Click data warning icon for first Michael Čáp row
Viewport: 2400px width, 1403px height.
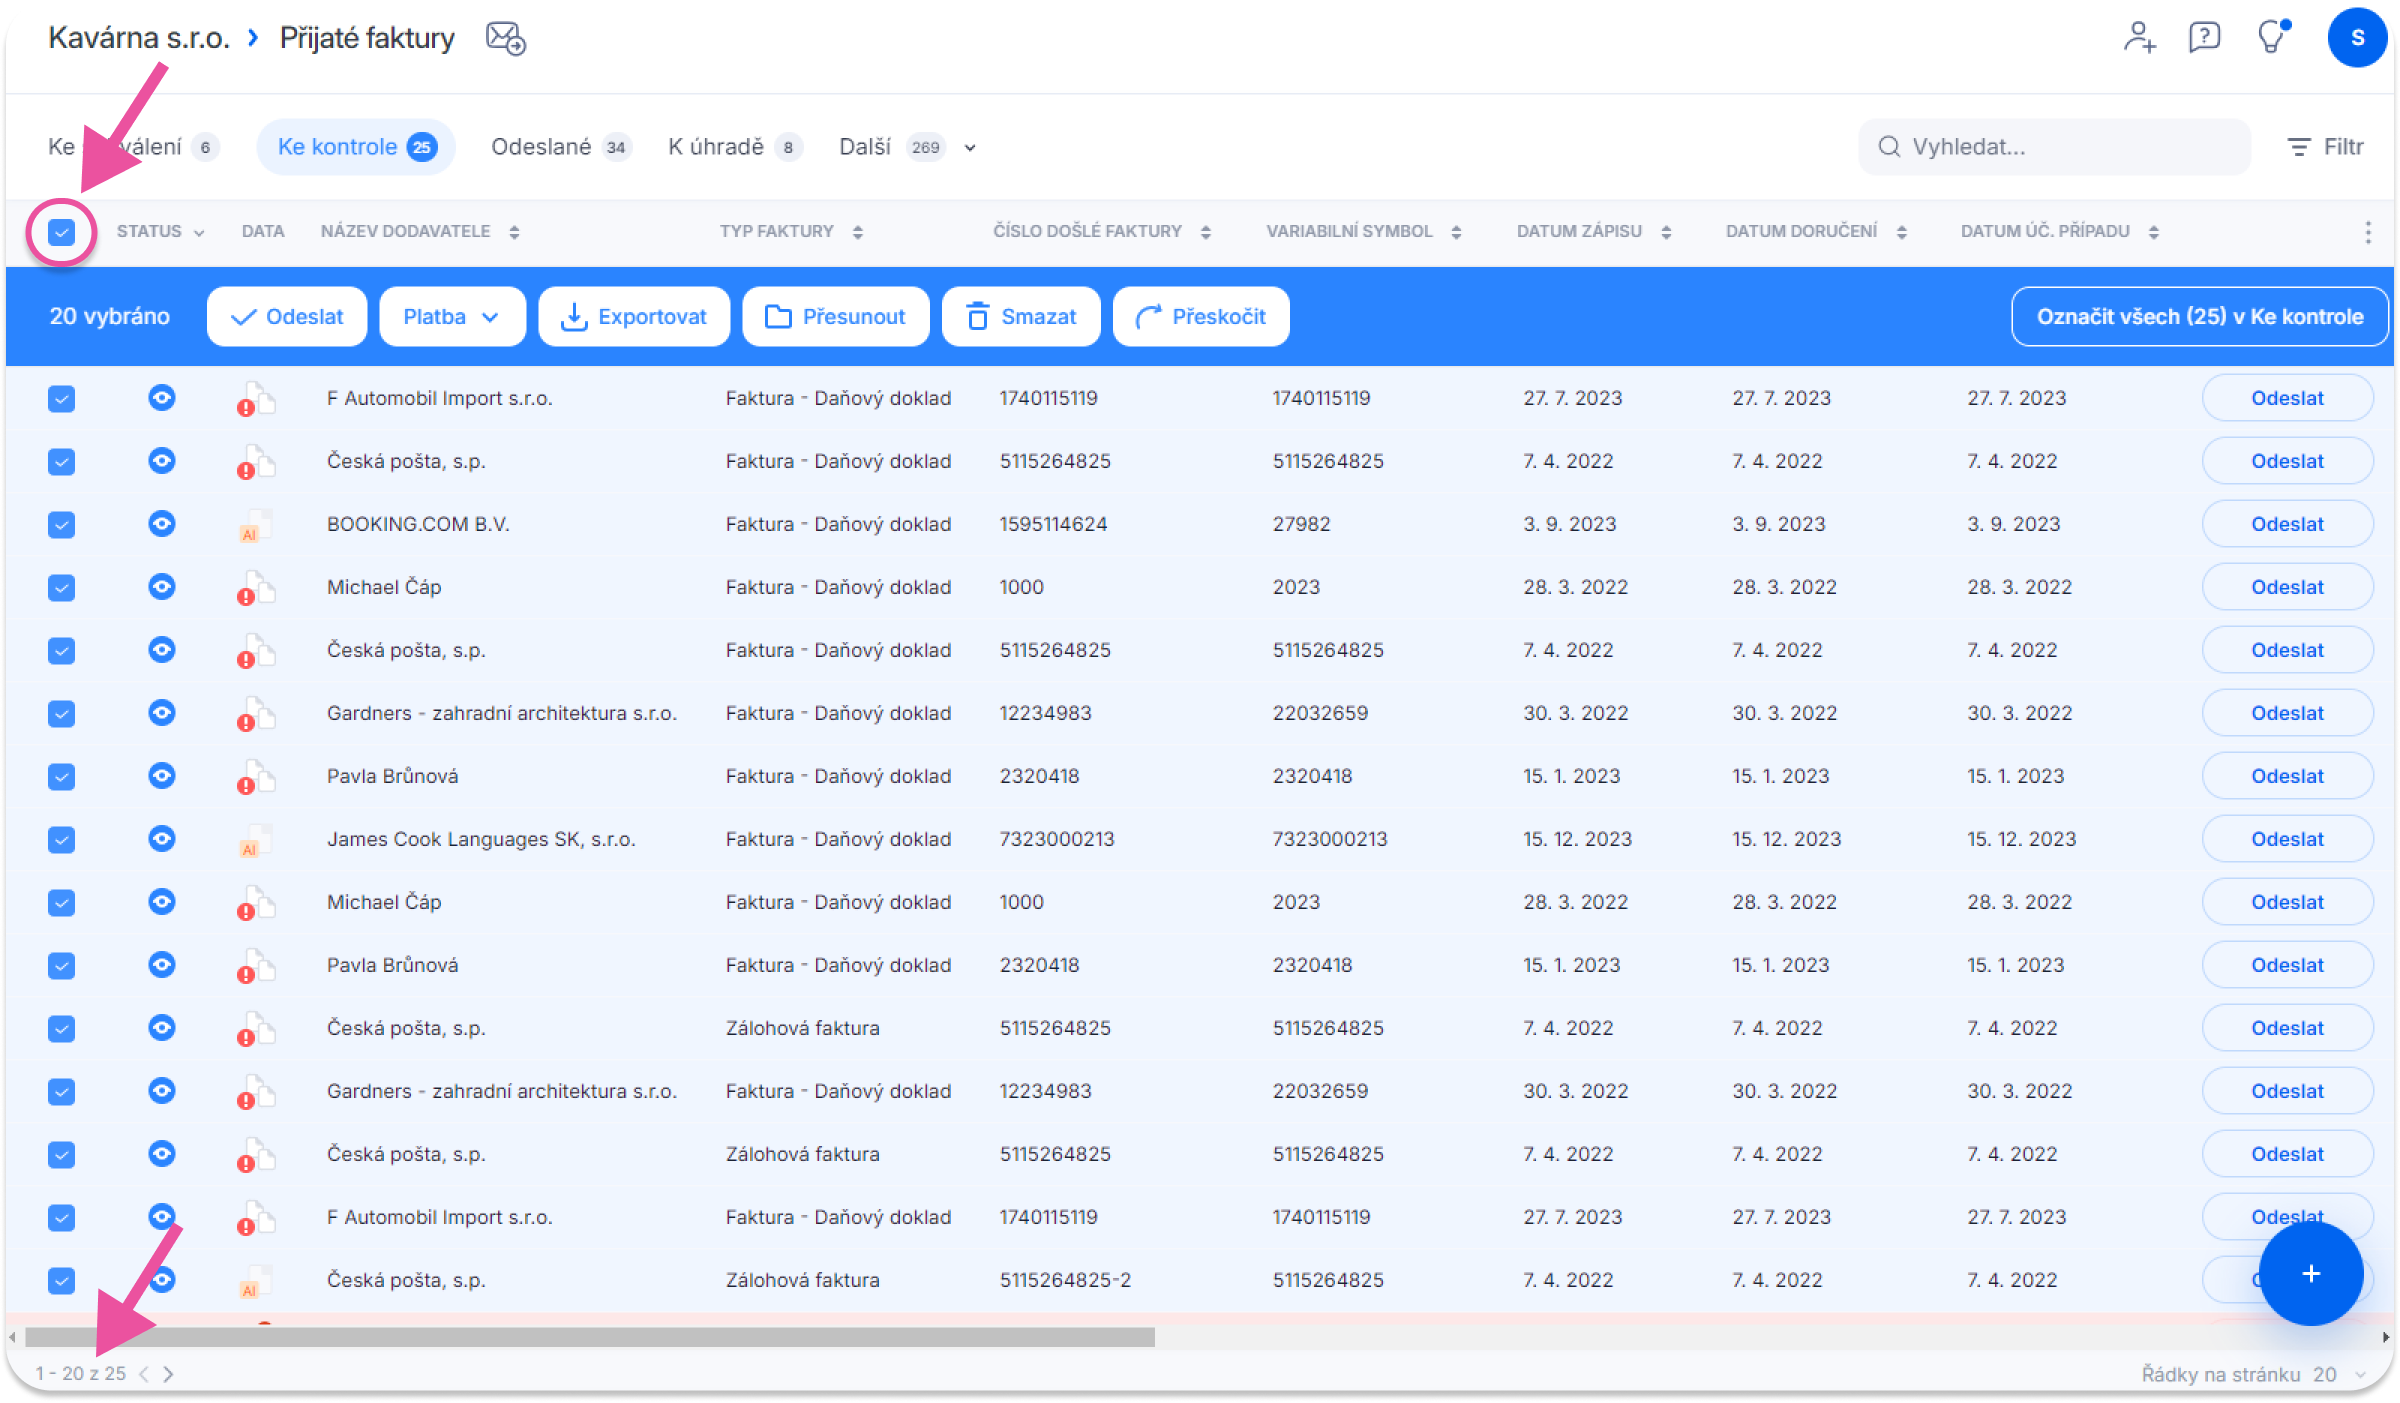tap(255, 587)
